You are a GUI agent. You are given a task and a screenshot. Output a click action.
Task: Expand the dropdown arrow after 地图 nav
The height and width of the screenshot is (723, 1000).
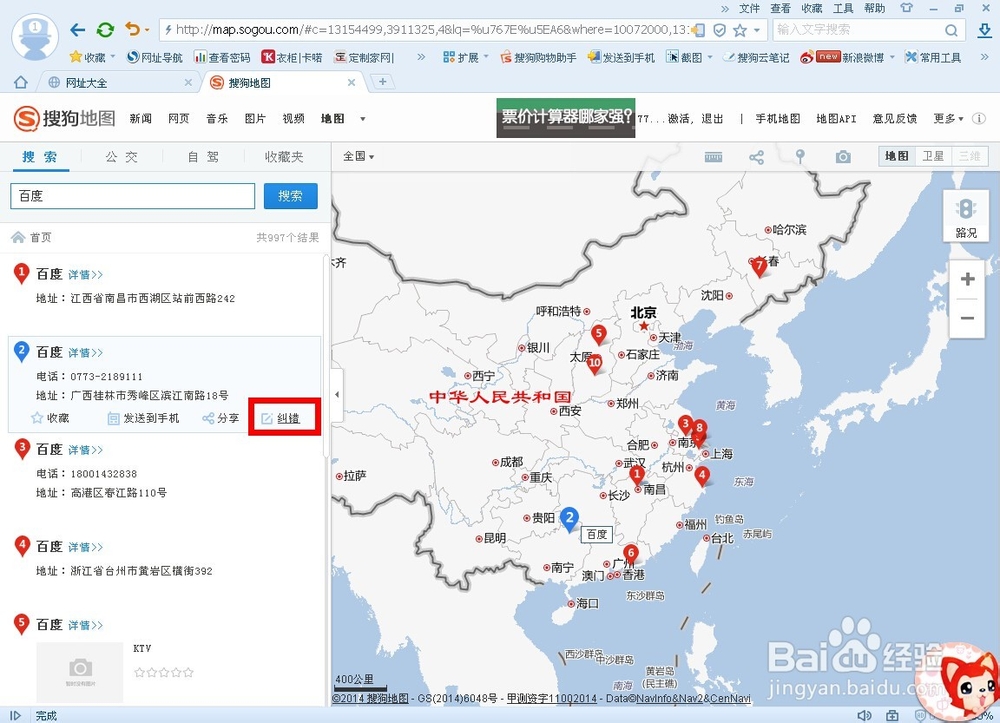coord(363,119)
